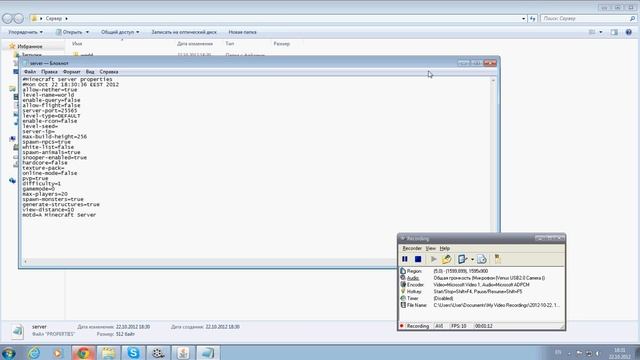
Task: Open view options dropdown arrow in Explorer
Action: point(601,32)
